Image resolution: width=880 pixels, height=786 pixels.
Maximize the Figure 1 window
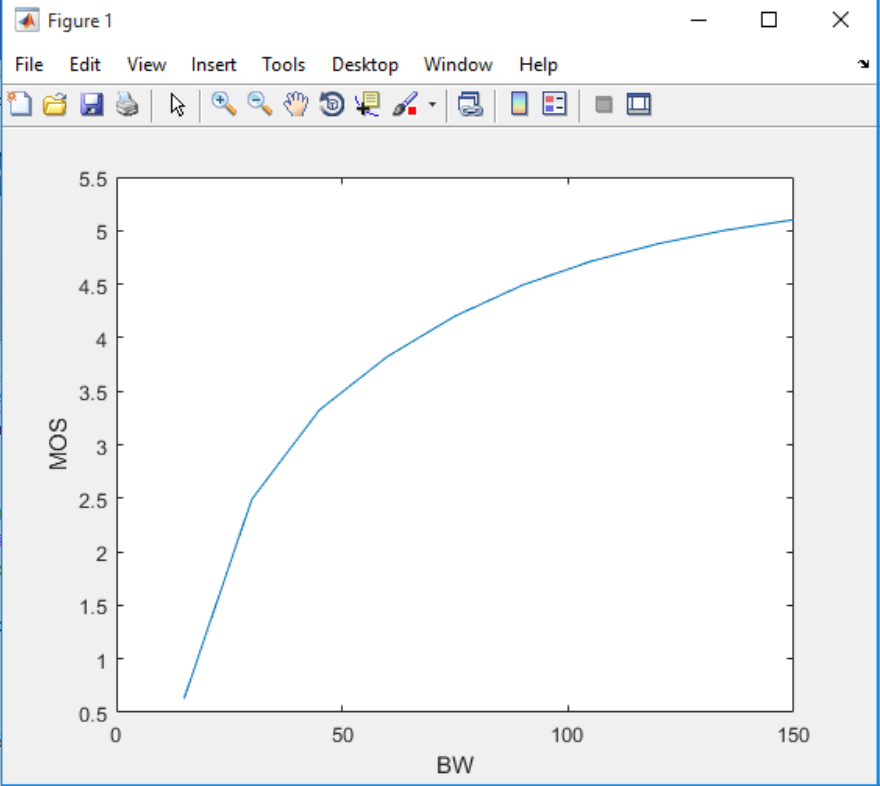pos(769,20)
